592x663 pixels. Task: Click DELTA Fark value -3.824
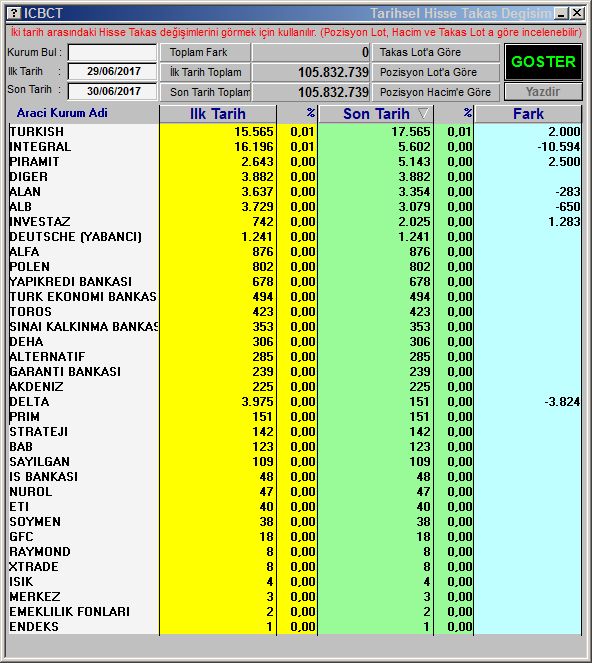coord(562,402)
